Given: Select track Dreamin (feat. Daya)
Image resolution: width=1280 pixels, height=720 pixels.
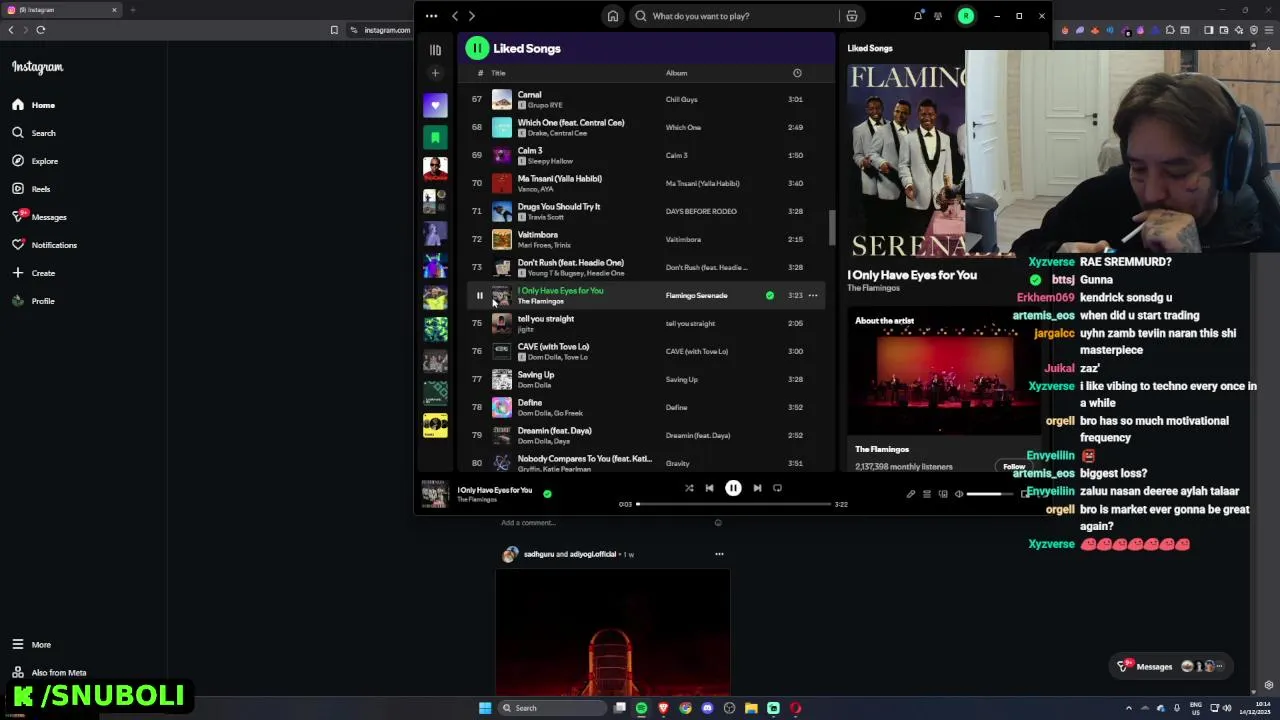Looking at the screenshot, I should coord(645,435).
